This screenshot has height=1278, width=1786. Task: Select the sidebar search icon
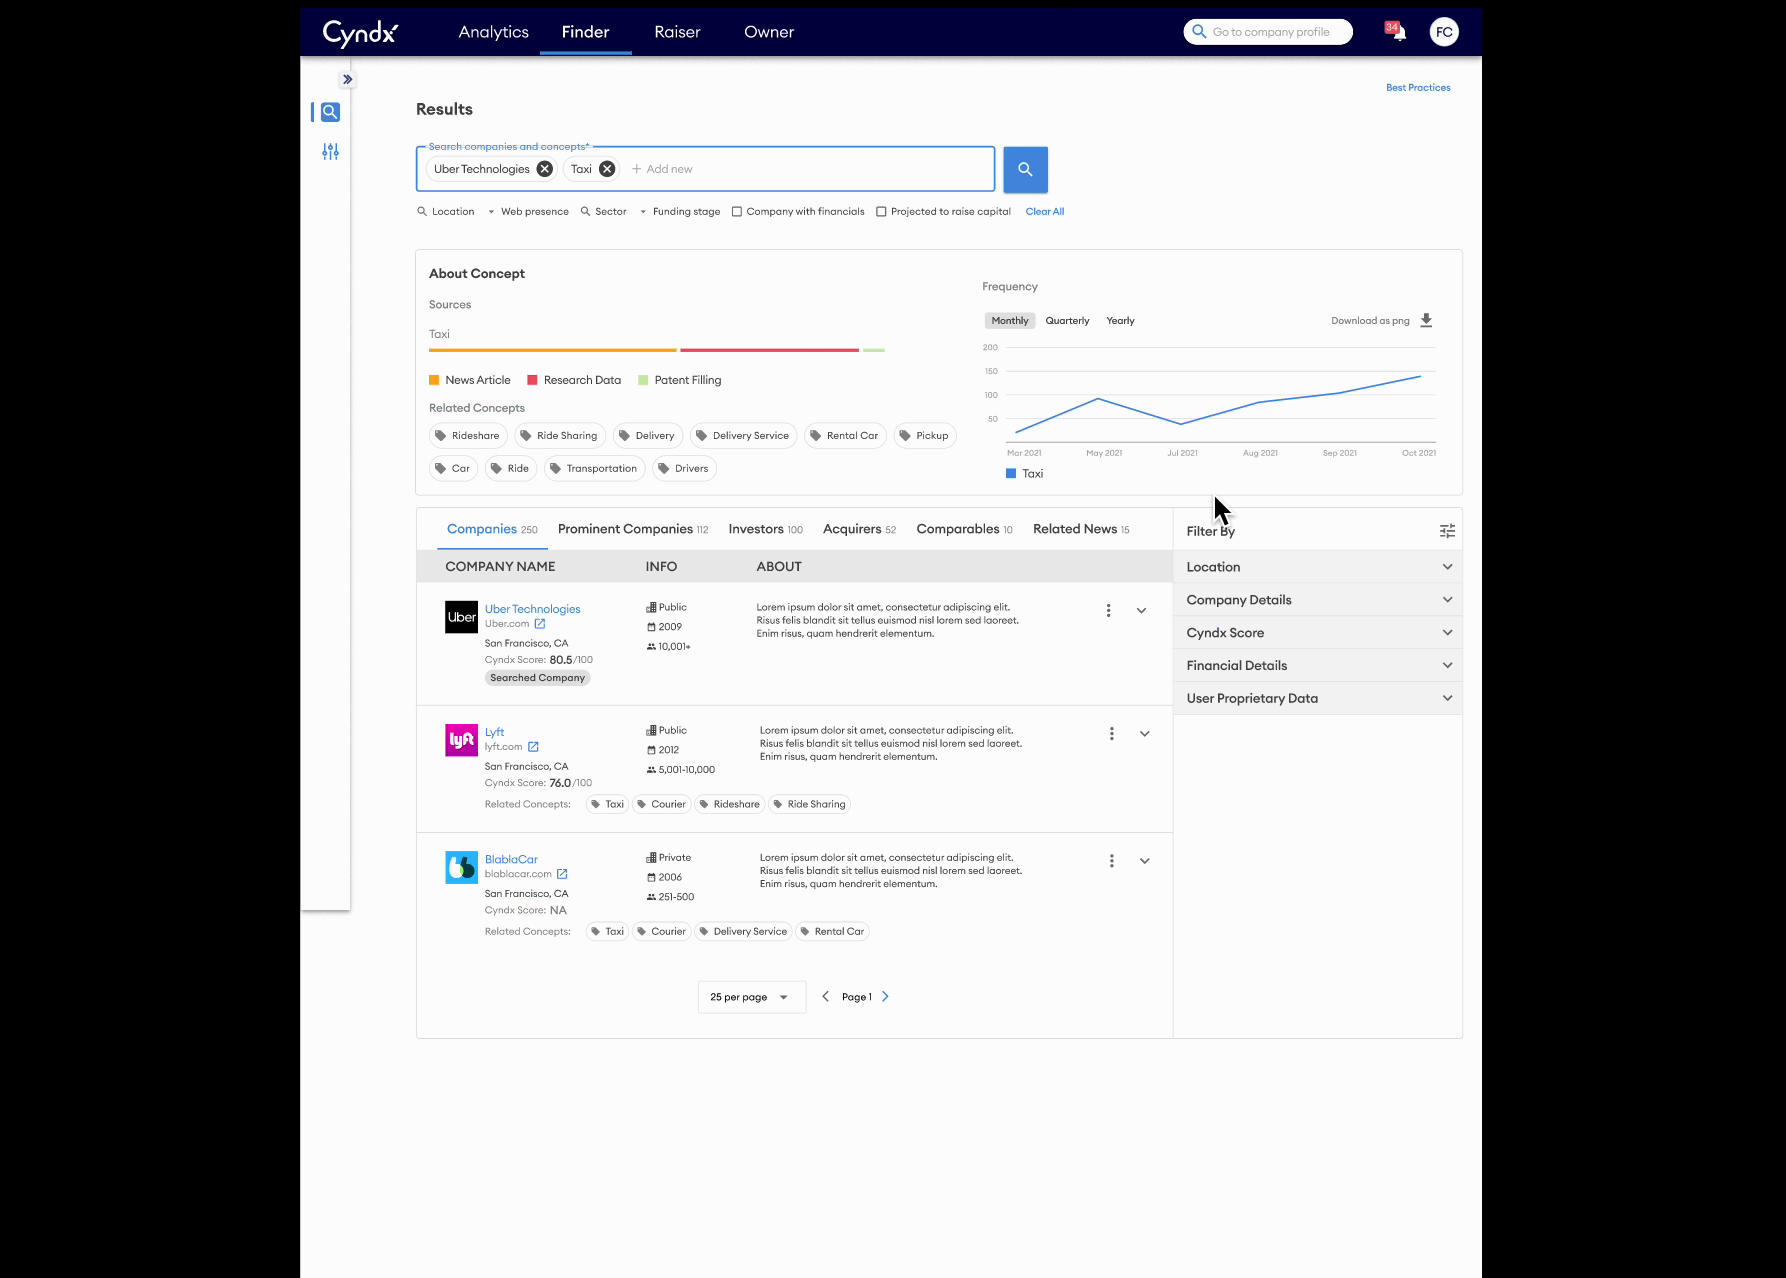[x=330, y=112]
